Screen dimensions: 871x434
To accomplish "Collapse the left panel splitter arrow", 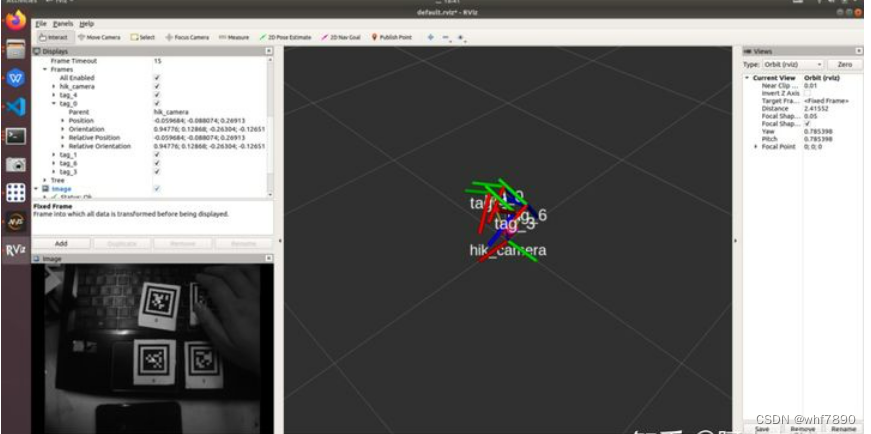I will click(x=279, y=241).
